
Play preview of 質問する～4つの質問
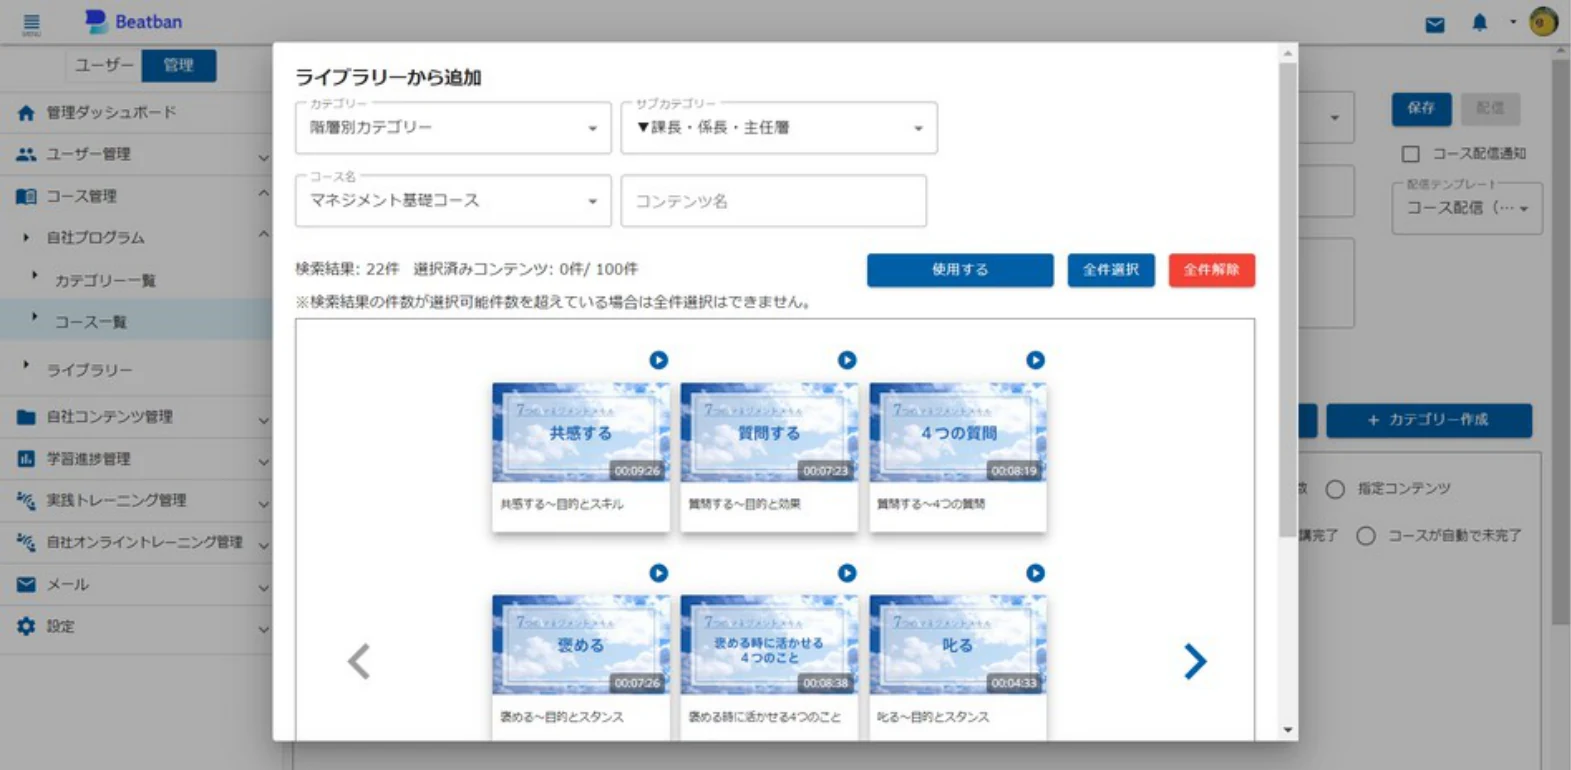click(x=1035, y=360)
